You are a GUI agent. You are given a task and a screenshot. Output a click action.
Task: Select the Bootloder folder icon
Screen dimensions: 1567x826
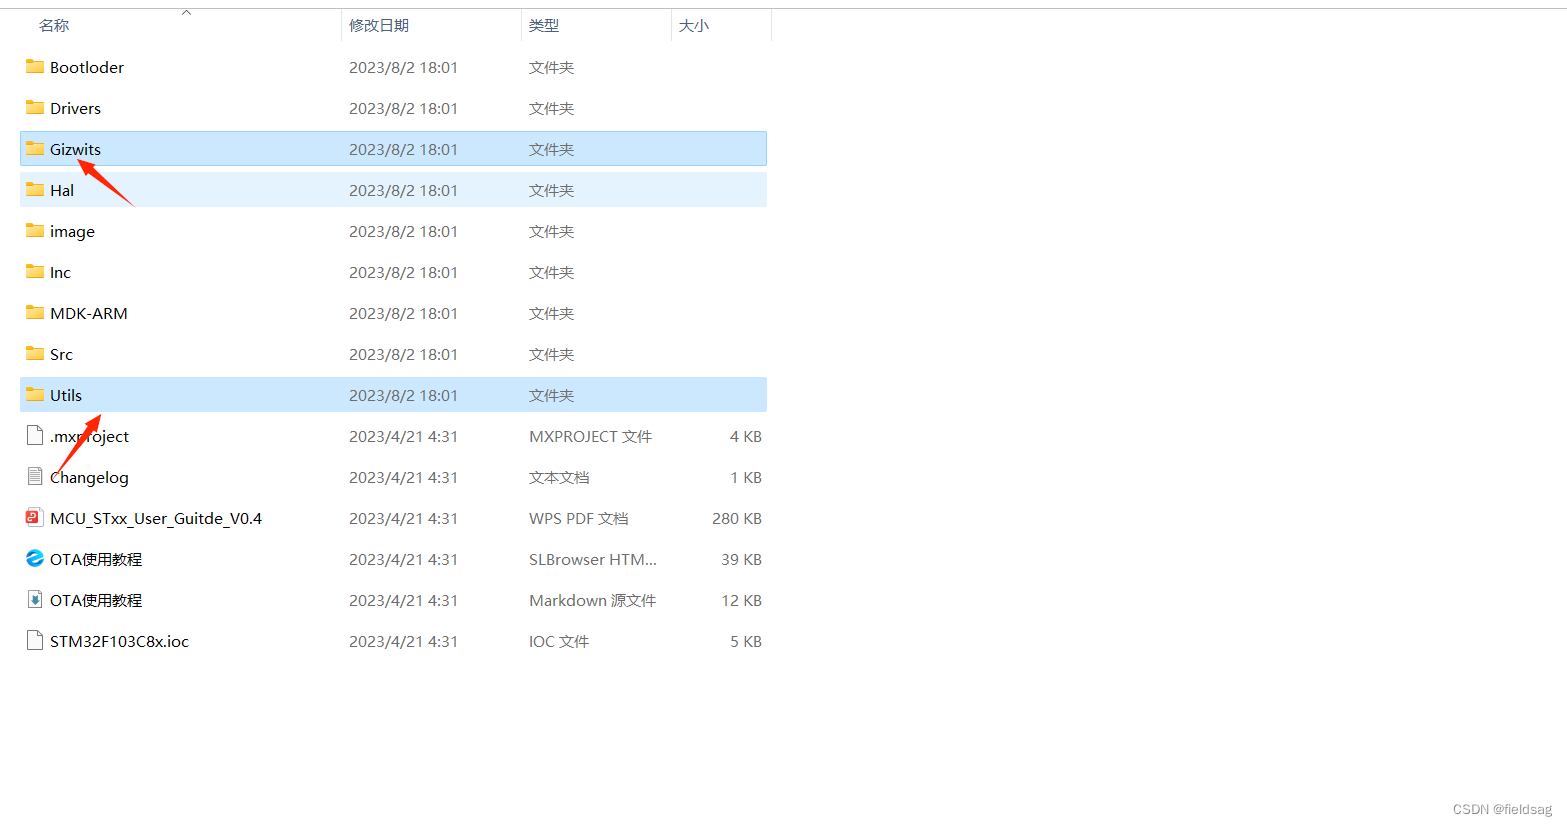tap(35, 67)
